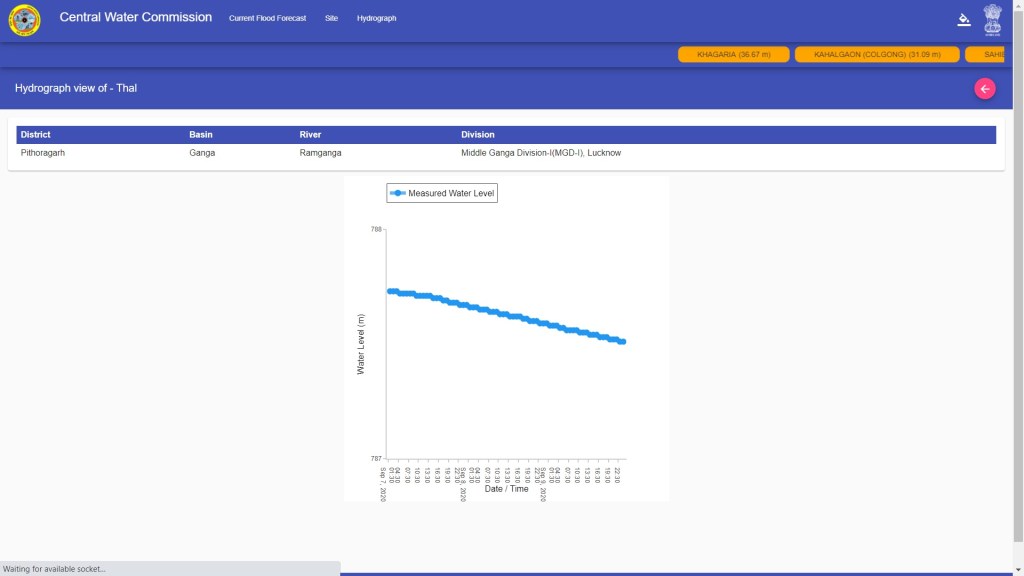The height and width of the screenshot is (576, 1024).
Task: Click the KAHALGAON (COLGONG) (31.09 m) chip
Action: pyautogui.click(x=877, y=55)
